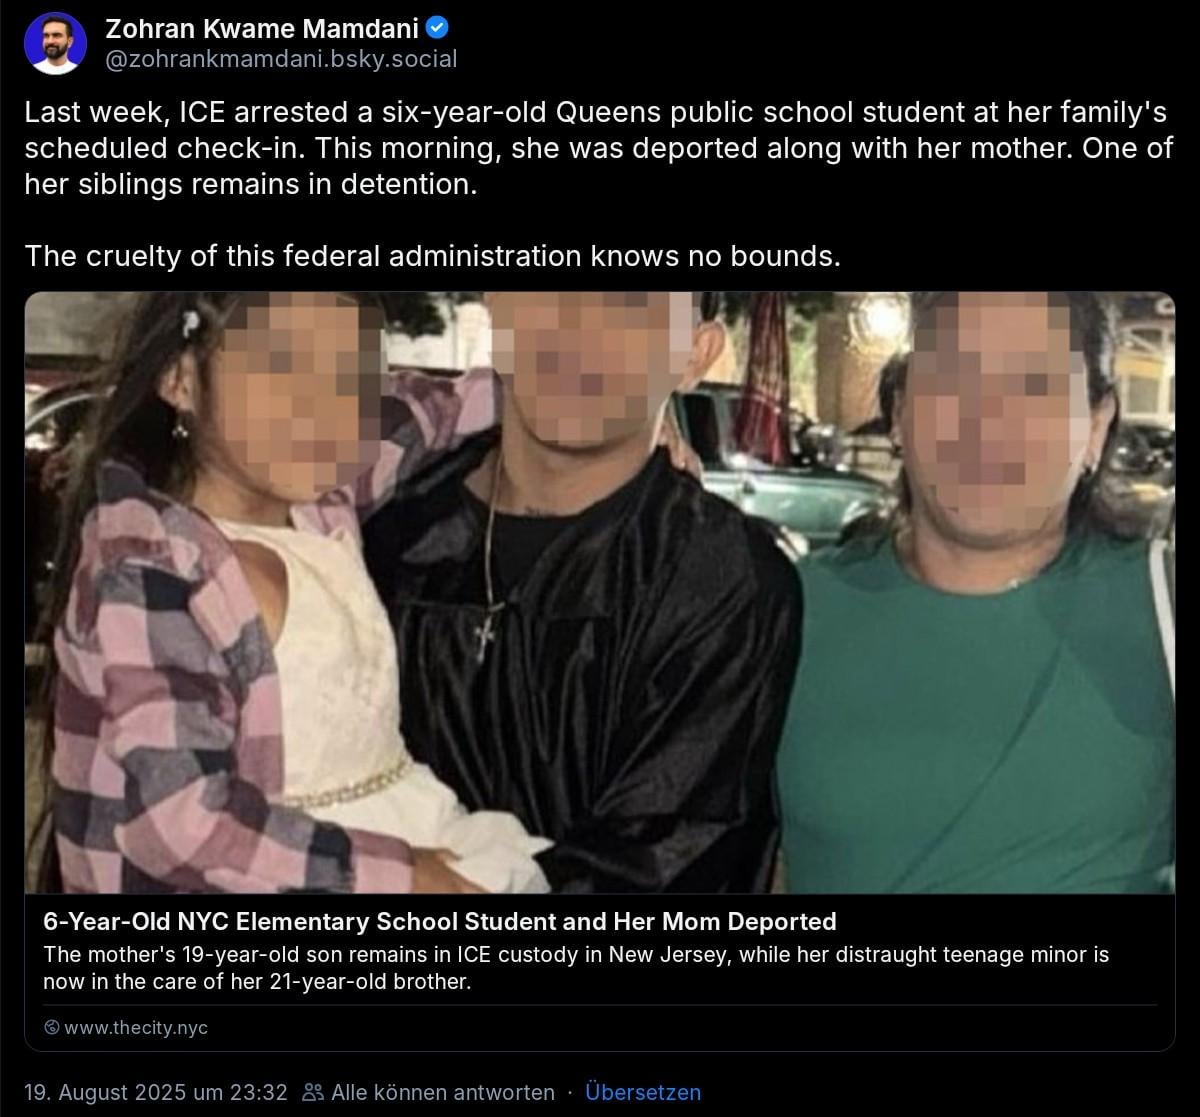
Task: Click the link card description about the 19-year-old son
Action: point(576,968)
